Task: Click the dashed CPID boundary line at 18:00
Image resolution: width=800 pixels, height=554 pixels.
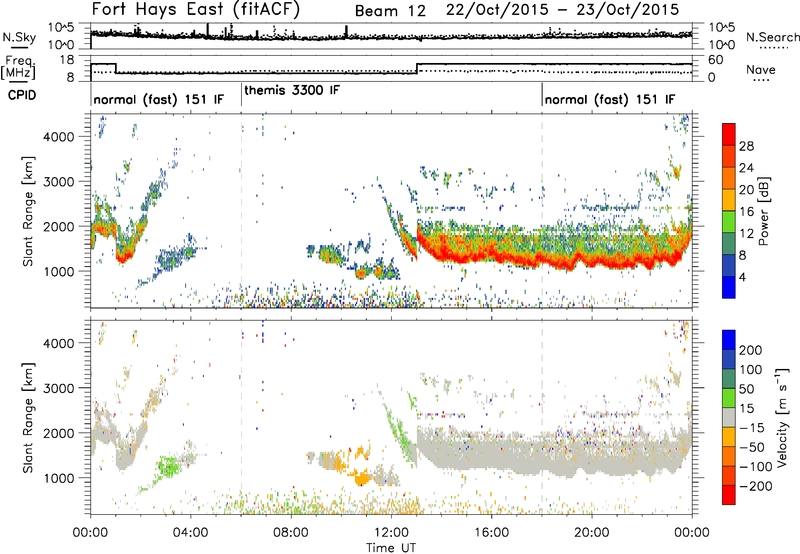Action: pos(542,210)
